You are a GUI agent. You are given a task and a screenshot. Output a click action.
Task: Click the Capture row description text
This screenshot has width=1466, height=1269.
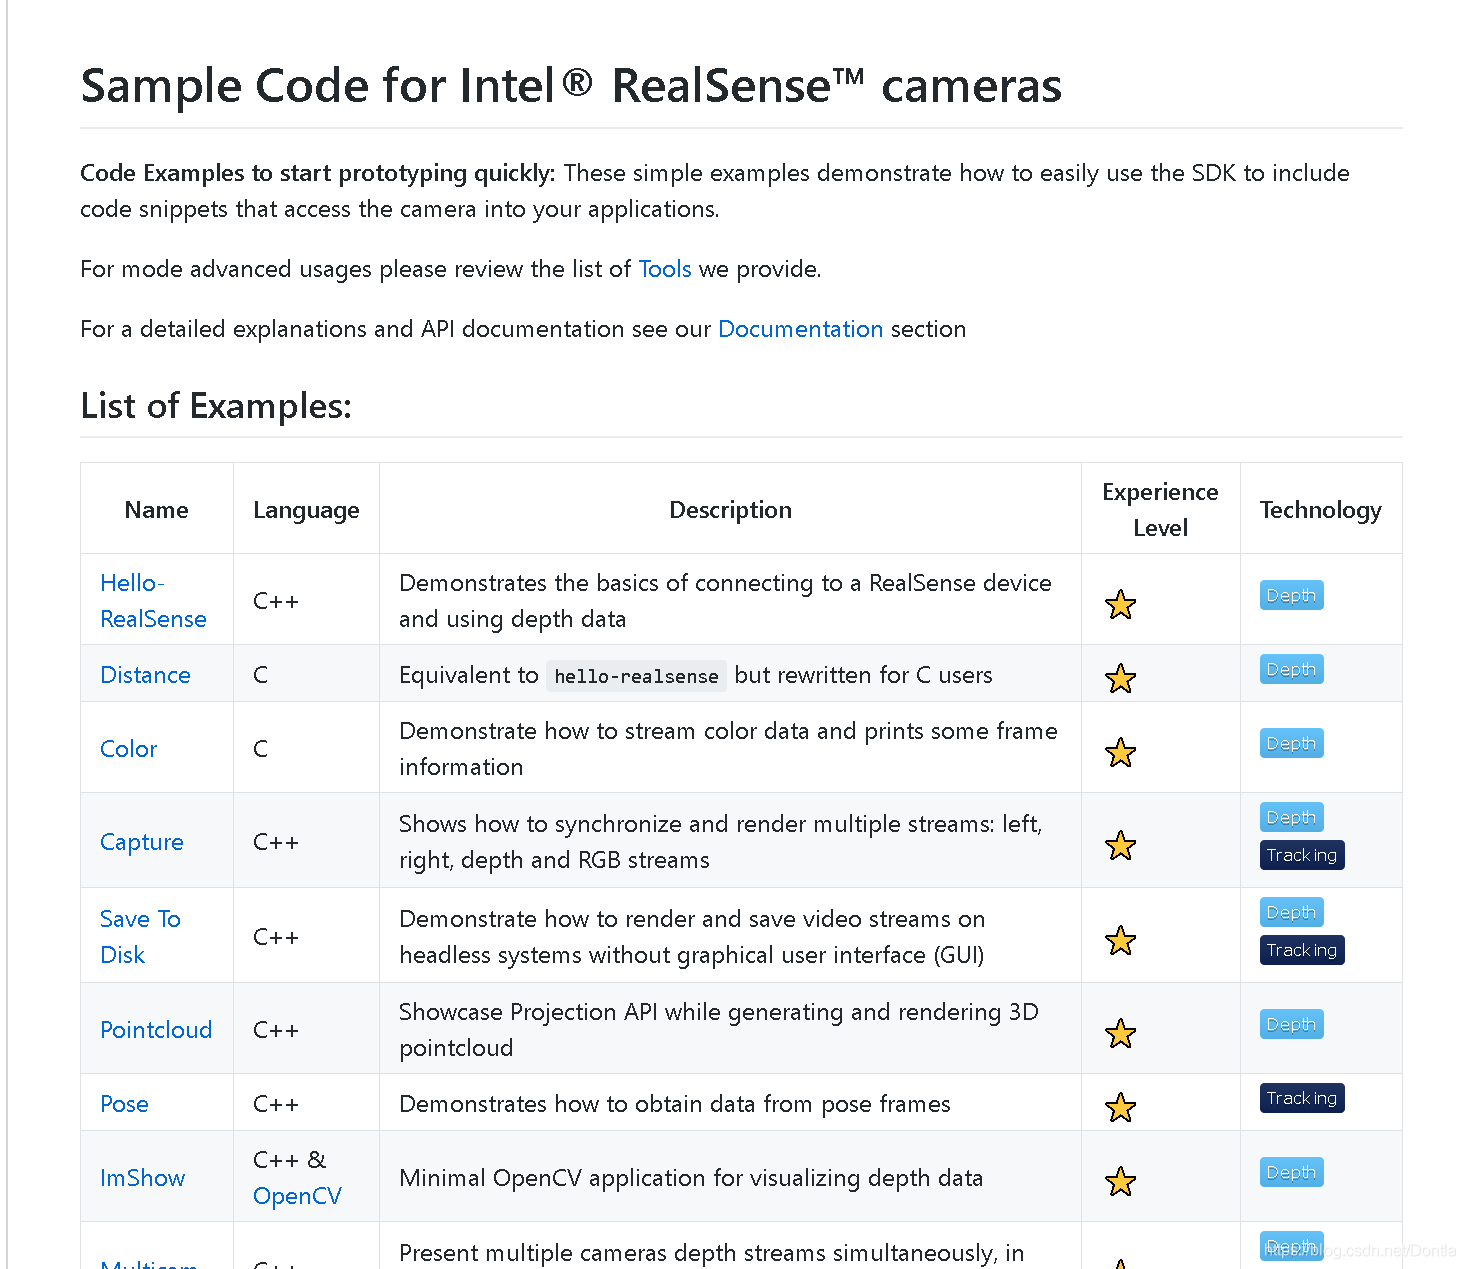tap(721, 842)
